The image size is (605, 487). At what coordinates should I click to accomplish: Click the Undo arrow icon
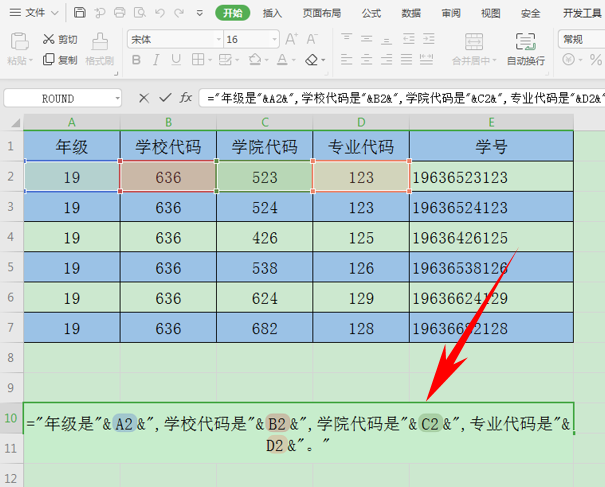click(160, 13)
